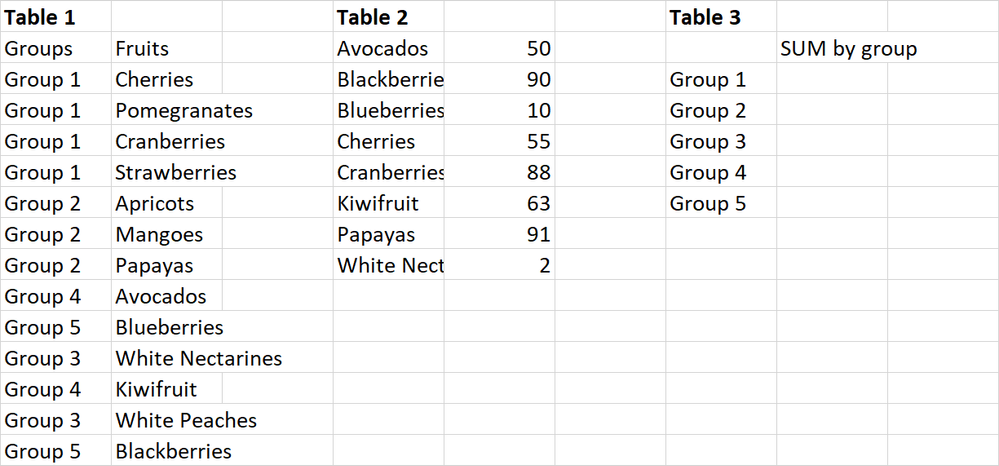The height and width of the screenshot is (466, 999).
Task: Click the White Nectarines cell in Table 1
Action: 167,358
